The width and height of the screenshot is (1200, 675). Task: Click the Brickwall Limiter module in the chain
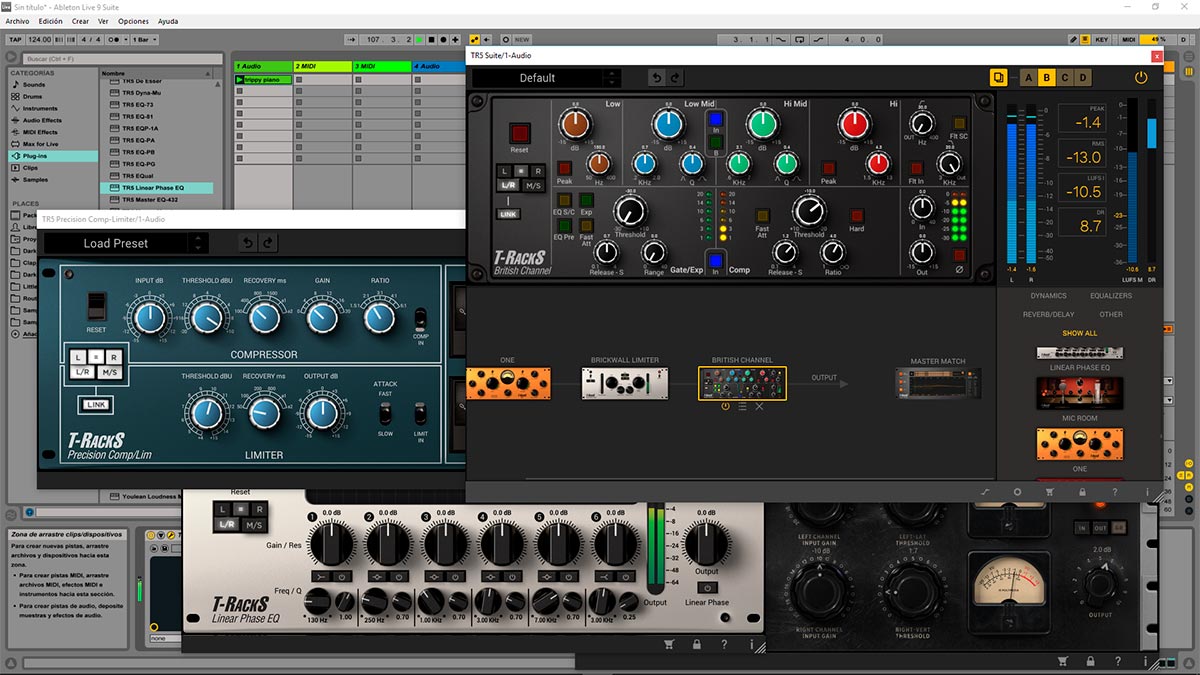point(625,384)
